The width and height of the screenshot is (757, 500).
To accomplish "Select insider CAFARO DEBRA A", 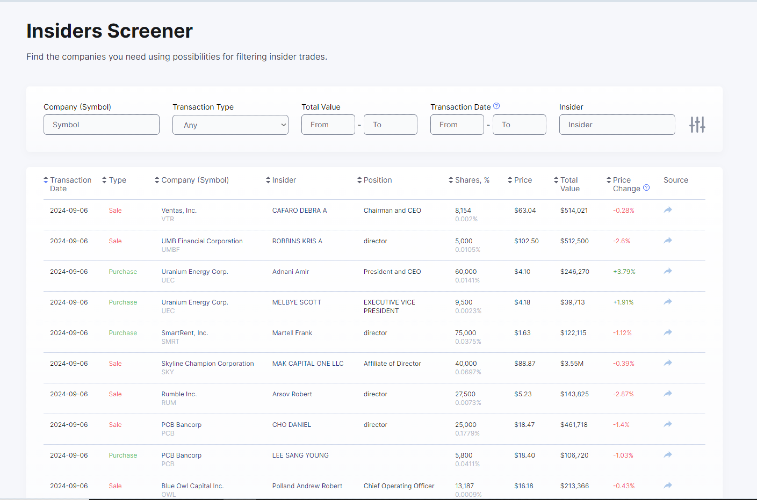I will tap(299, 210).
